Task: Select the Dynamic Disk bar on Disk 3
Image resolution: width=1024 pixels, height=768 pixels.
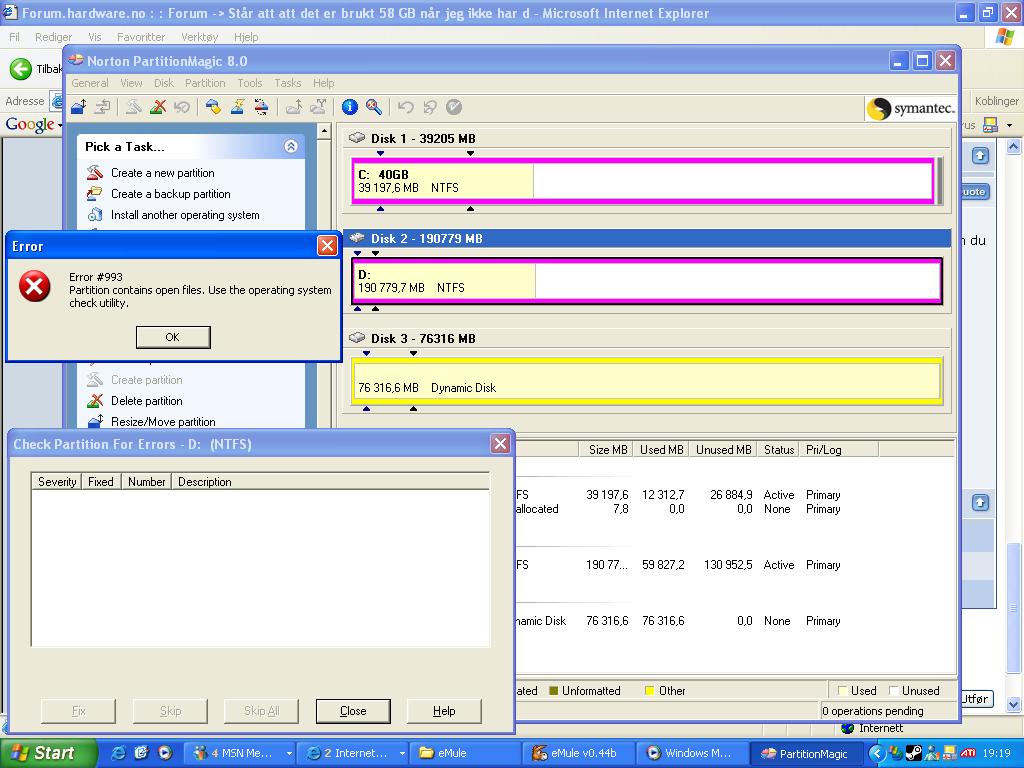Action: (647, 381)
